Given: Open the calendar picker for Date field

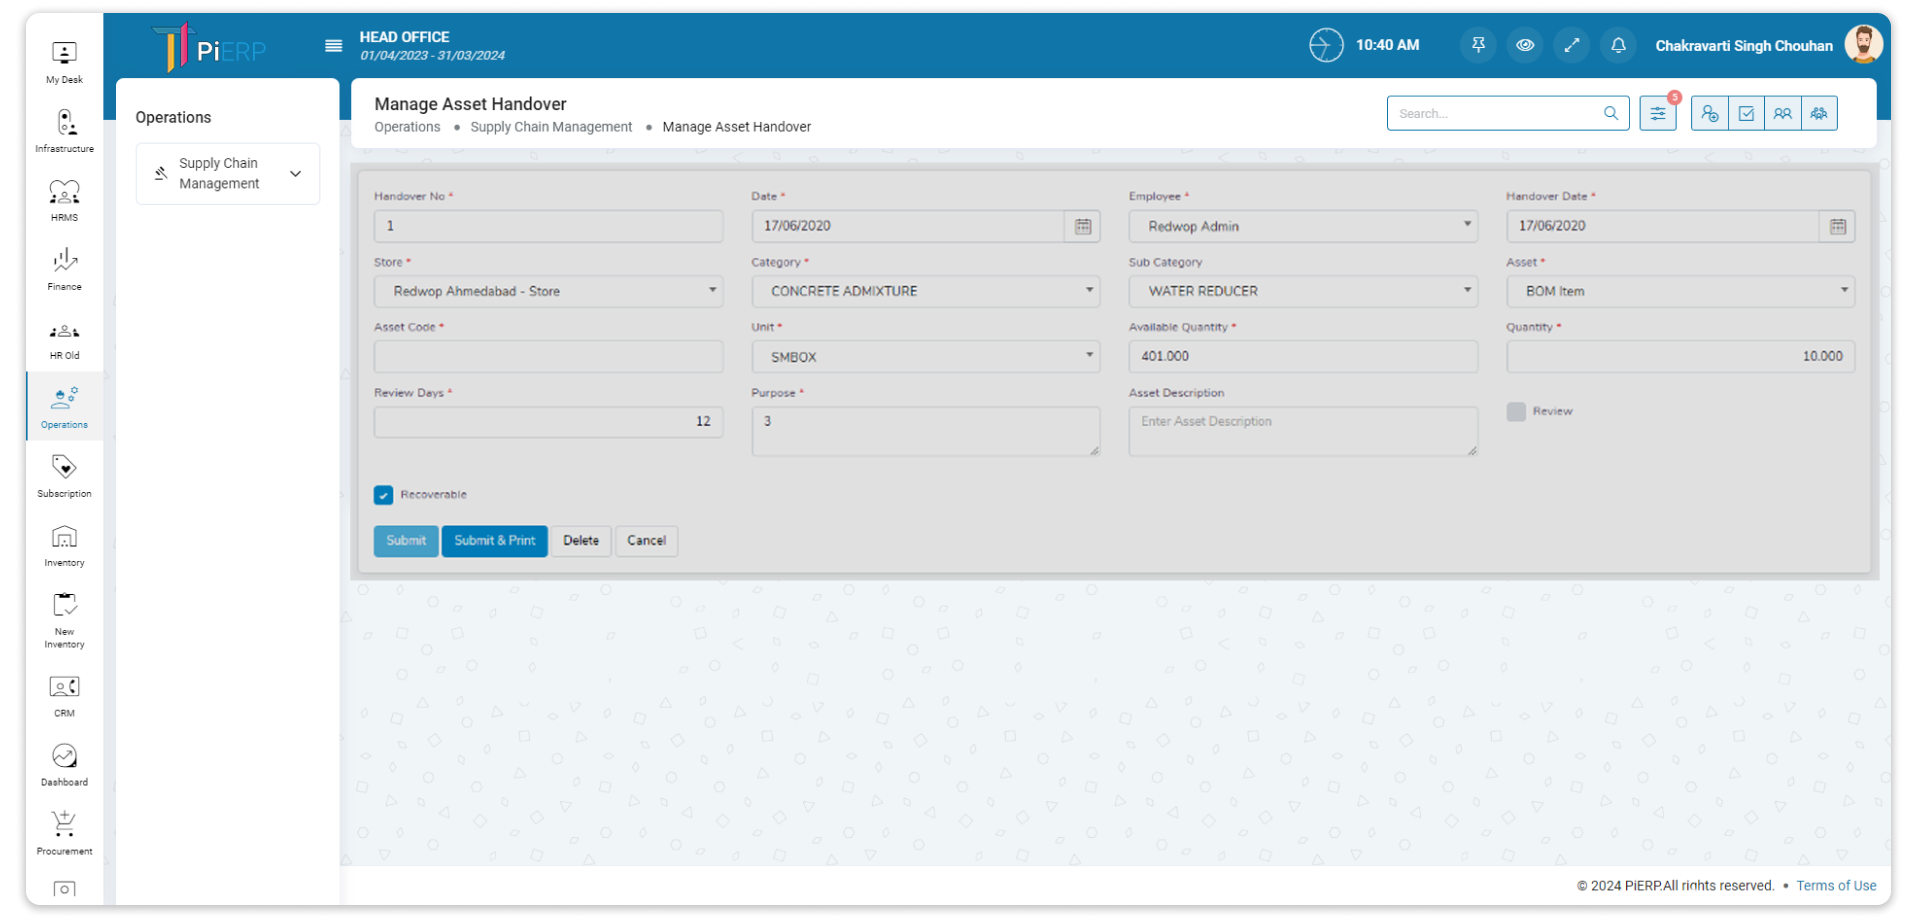Looking at the screenshot, I should click(1083, 227).
